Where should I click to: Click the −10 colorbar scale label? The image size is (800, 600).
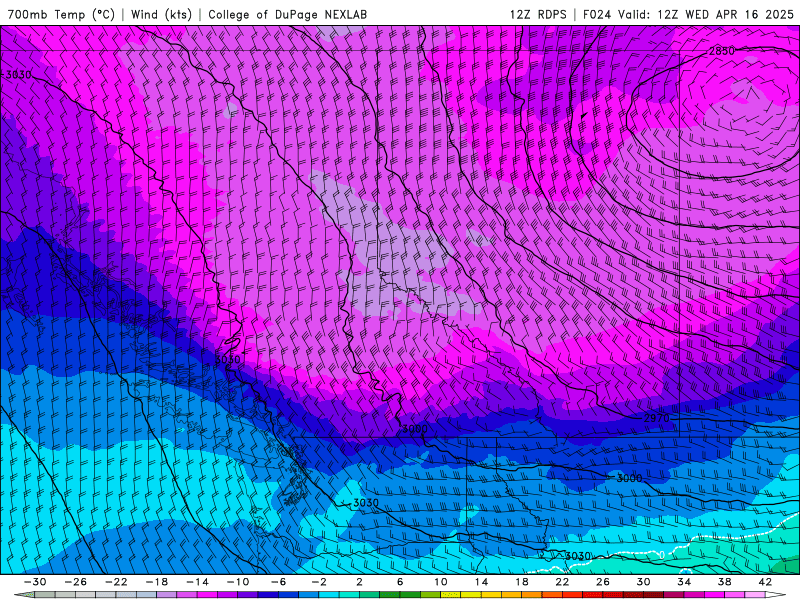click(238, 582)
